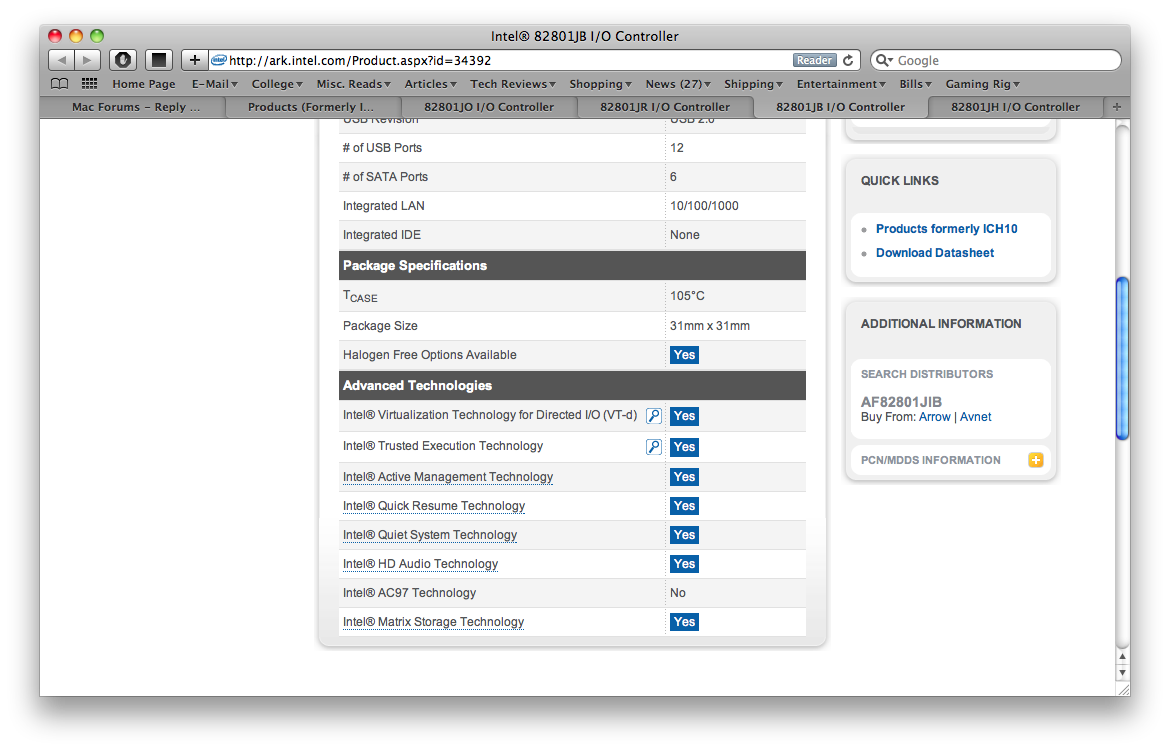This screenshot has width=1170, height=751.
Task: Click the Package Specifications section header
Action: [572, 265]
